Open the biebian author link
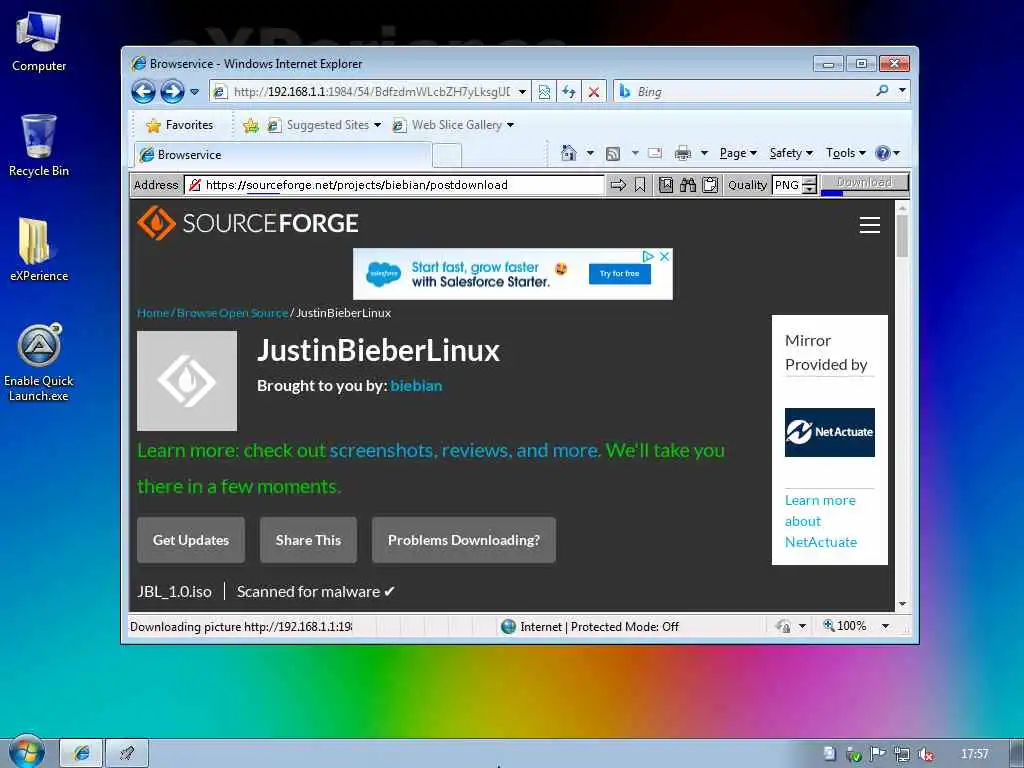The image size is (1024, 768). (x=416, y=386)
